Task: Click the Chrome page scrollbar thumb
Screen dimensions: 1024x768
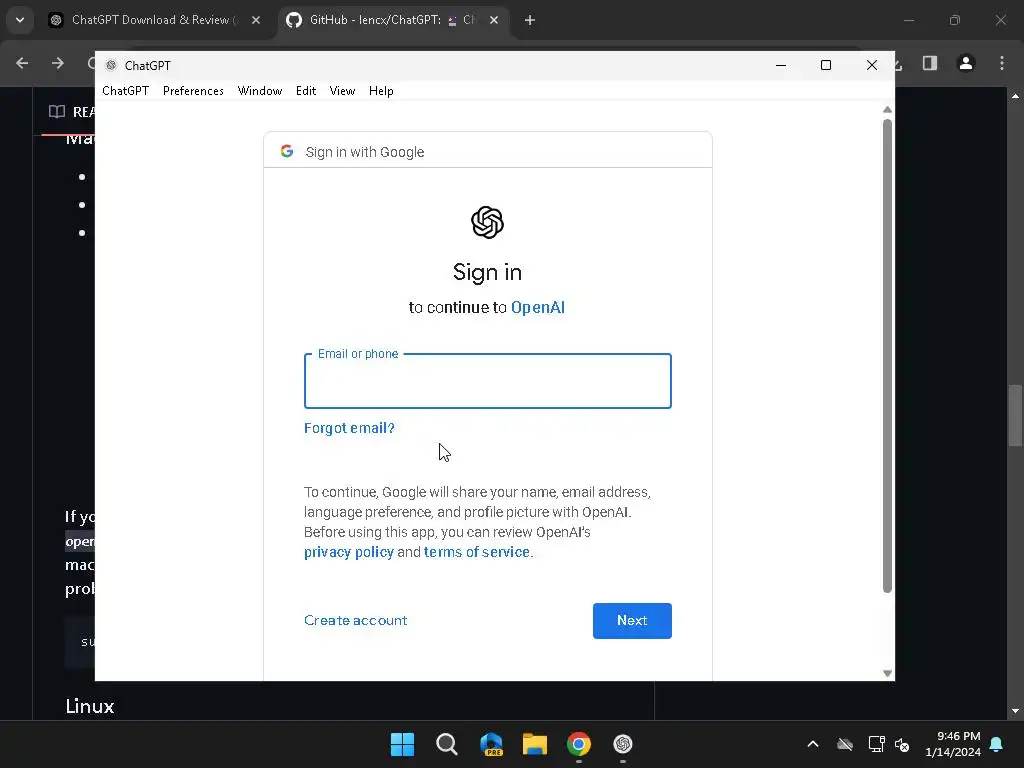Action: (x=1015, y=415)
